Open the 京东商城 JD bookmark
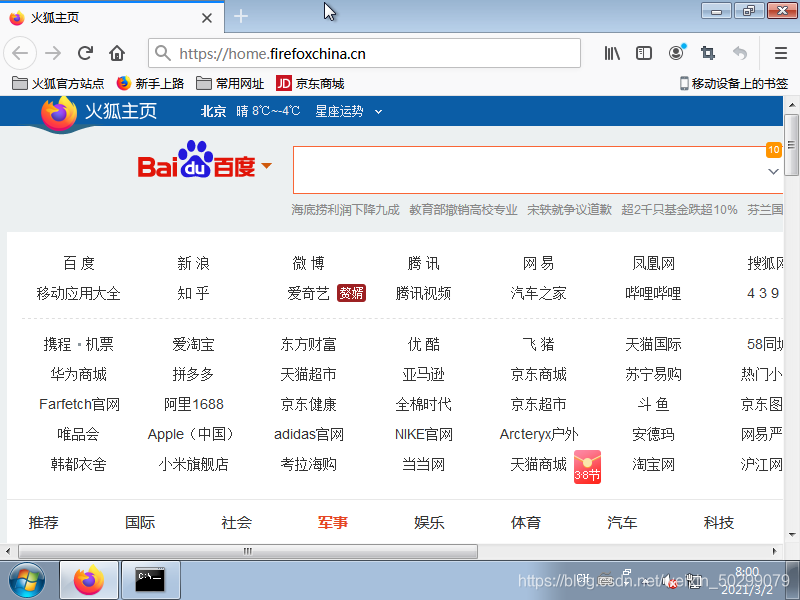The image size is (800, 600). [x=310, y=83]
